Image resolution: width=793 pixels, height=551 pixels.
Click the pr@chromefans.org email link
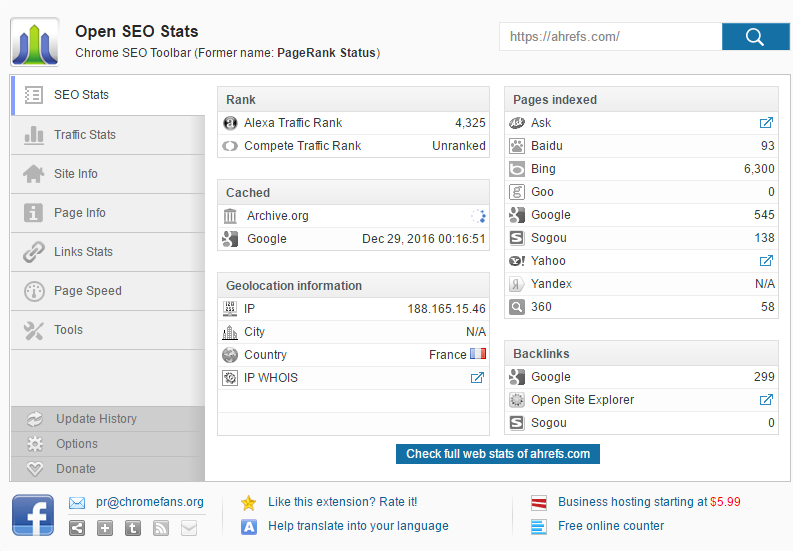[150, 502]
